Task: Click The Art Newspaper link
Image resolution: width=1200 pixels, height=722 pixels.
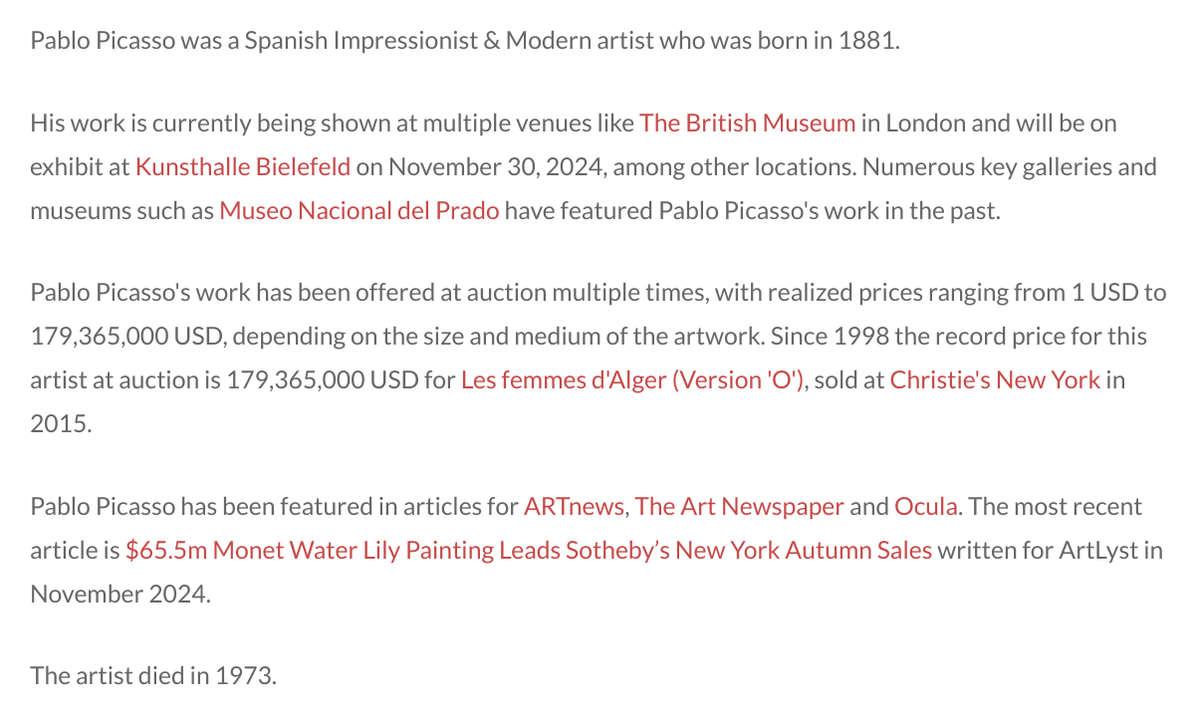Action: pyautogui.click(x=739, y=506)
